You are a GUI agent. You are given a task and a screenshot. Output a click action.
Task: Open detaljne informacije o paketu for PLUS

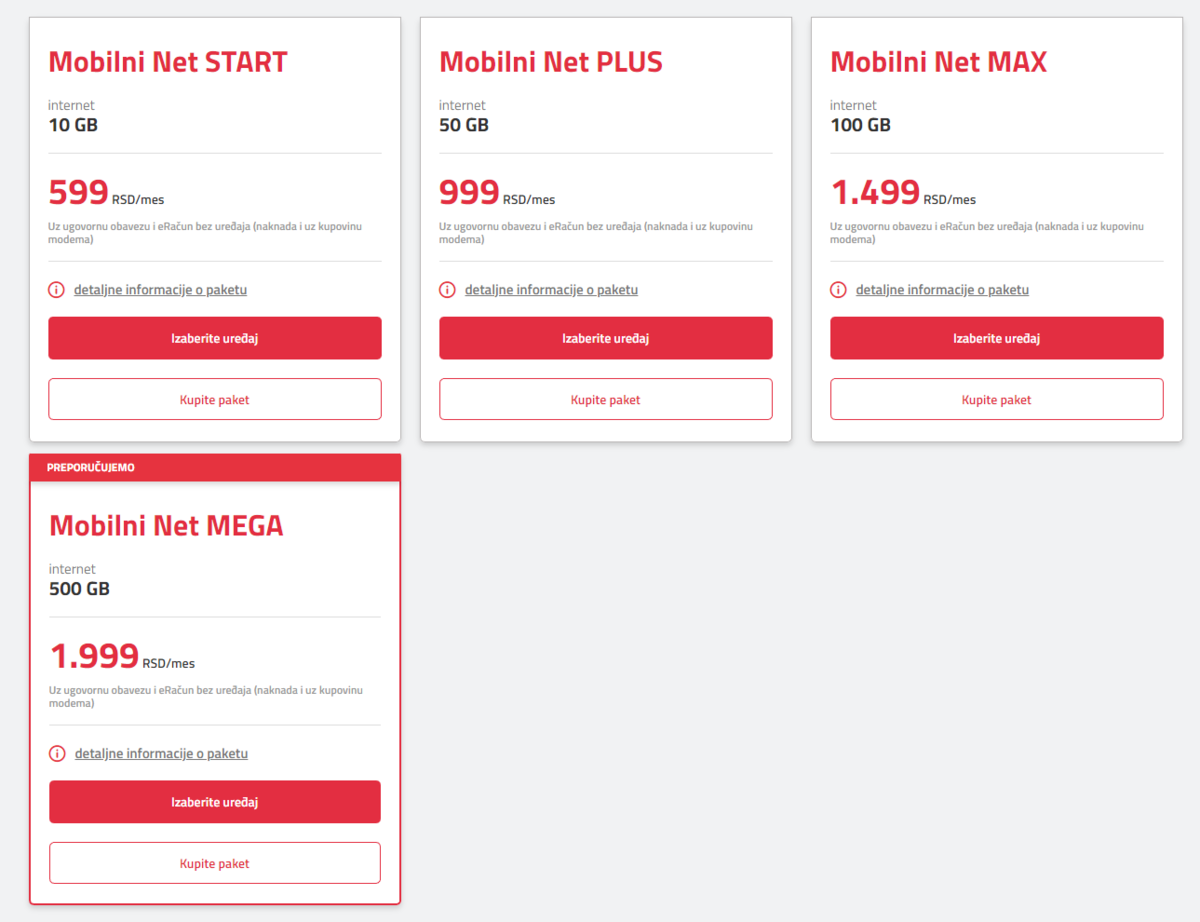[x=551, y=290]
